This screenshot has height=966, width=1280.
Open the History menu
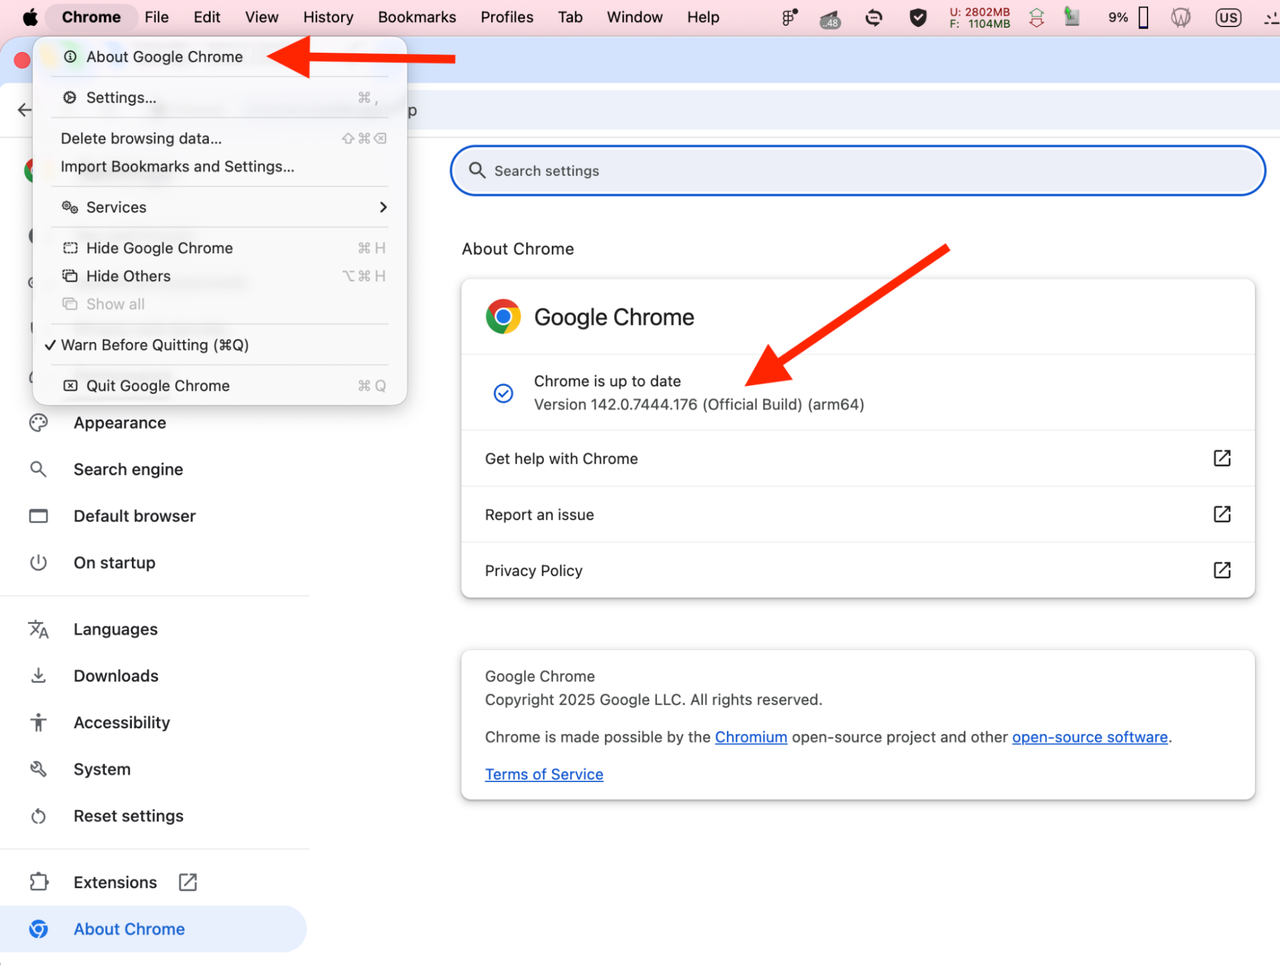pos(328,17)
